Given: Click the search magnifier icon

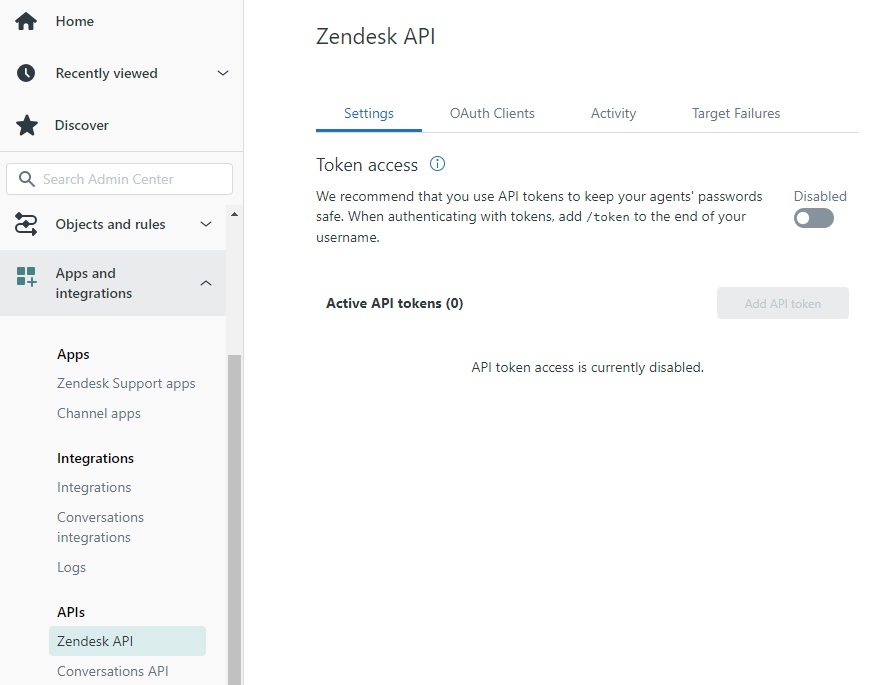Looking at the screenshot, I should pyautogui.click(x=26, y=179).
